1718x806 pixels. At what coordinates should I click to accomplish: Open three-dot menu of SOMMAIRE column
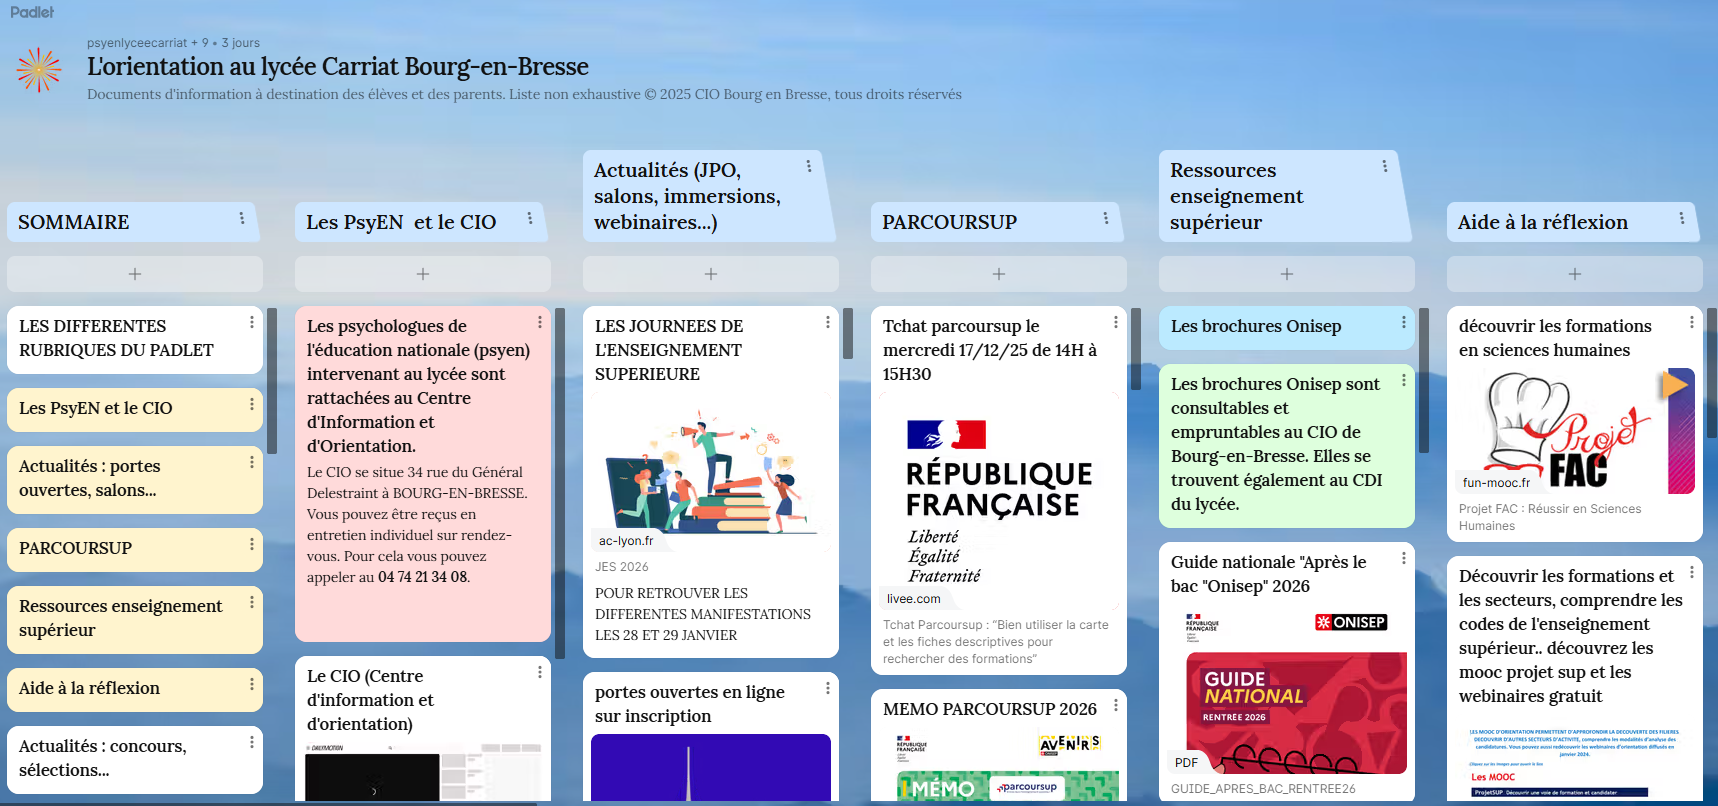[242, 218]
